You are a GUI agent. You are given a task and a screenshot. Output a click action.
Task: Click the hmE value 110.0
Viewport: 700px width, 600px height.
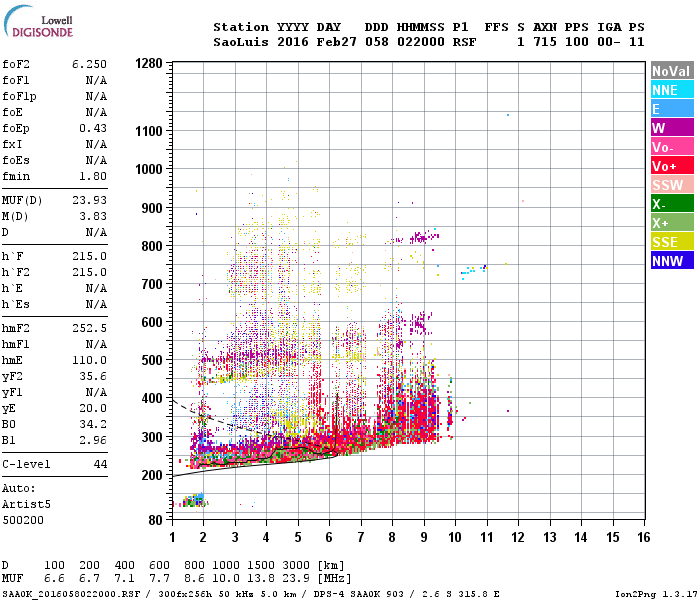[89, 360]
